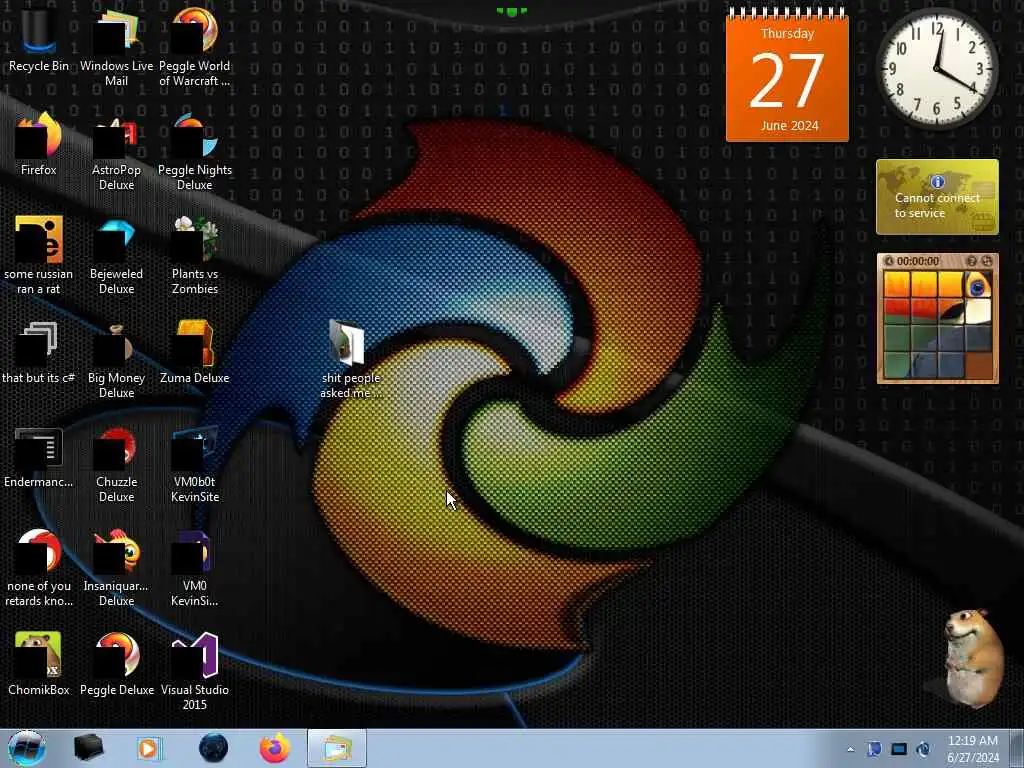
Task: Open the Windows Start menu orb
Action: [26, 748]
